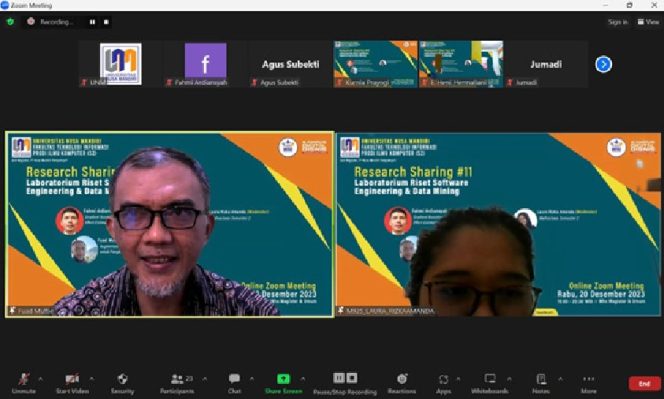Click the Zoom app icon in the title bar
This screenshot has height=399, width=664.
(5, 5)
